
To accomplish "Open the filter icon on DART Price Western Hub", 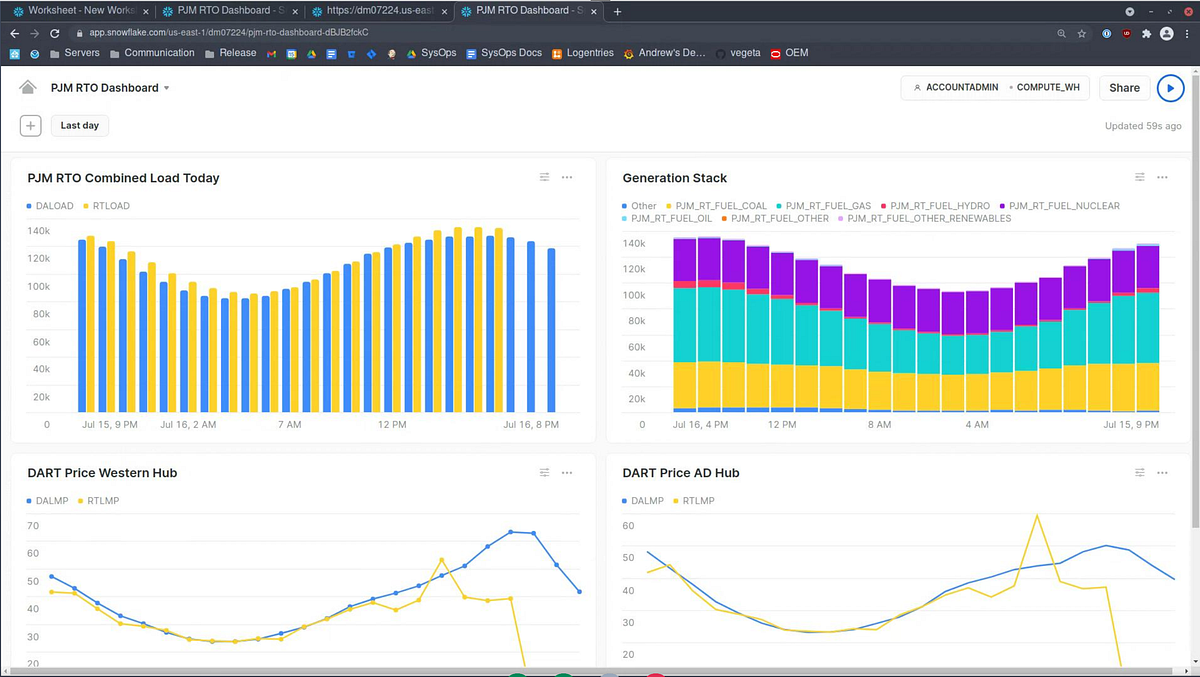I will click(x=543, y=472).
